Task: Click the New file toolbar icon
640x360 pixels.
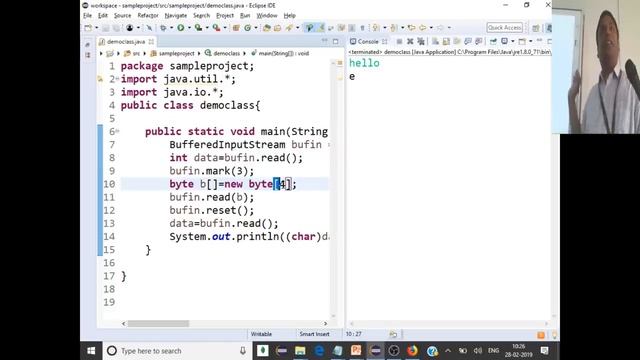Action: 88,28
